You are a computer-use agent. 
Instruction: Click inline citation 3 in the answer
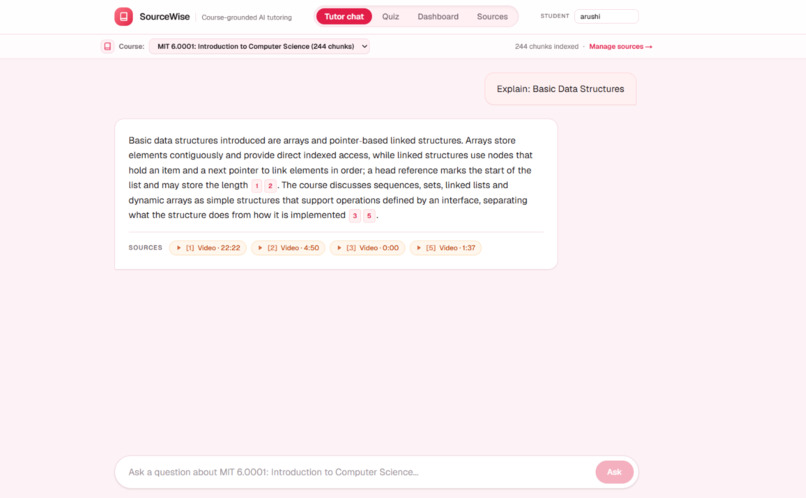355,215
